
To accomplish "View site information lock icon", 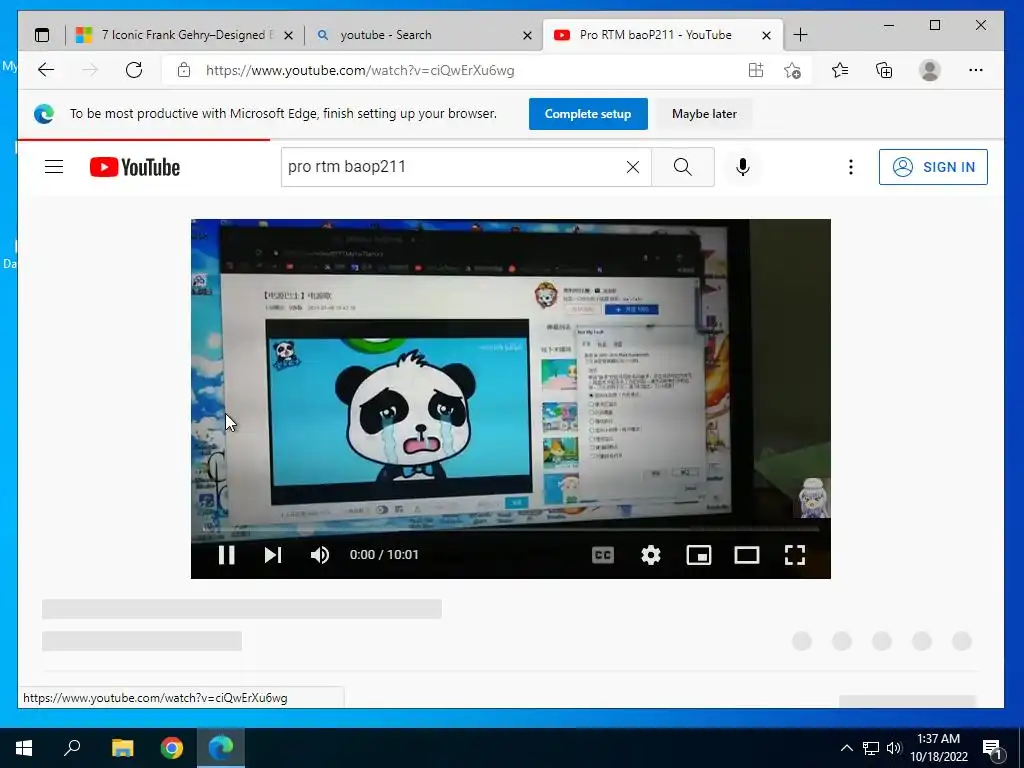I will (184, 70).
